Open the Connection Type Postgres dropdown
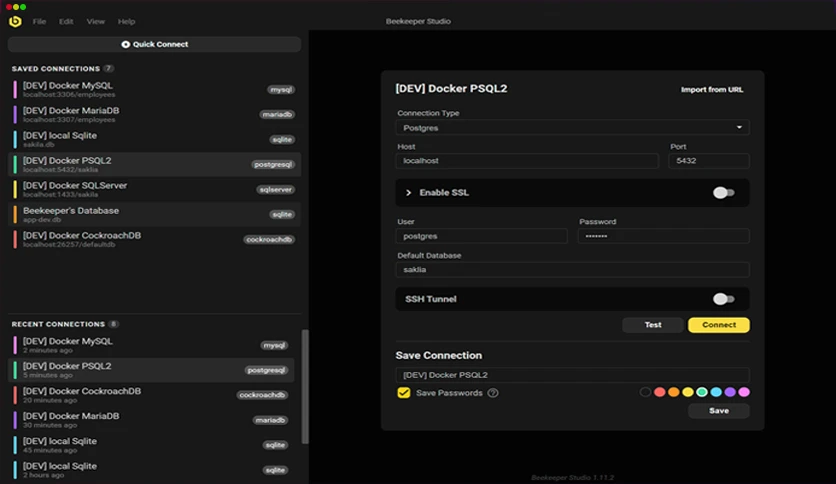Viewport: 836px width, 484px height. (572, 127)
